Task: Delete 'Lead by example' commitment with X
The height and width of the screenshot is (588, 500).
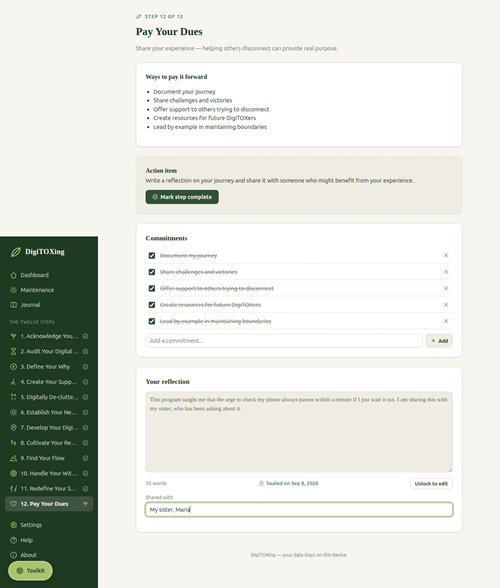Action: [446, 321]
